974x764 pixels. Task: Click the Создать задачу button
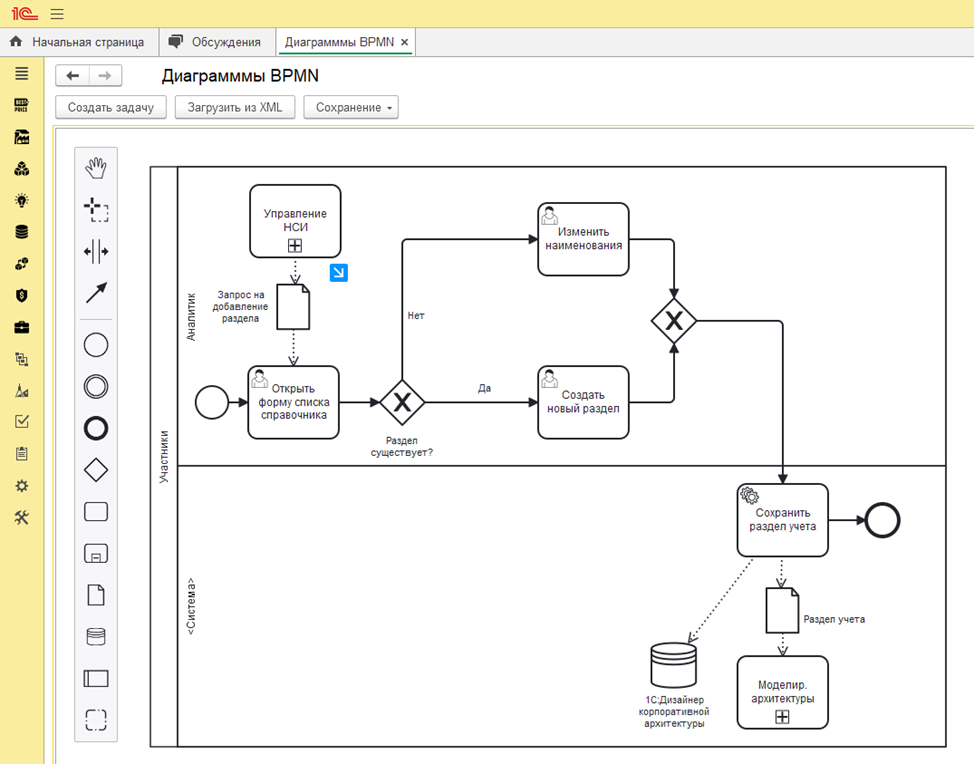(110, 107)
